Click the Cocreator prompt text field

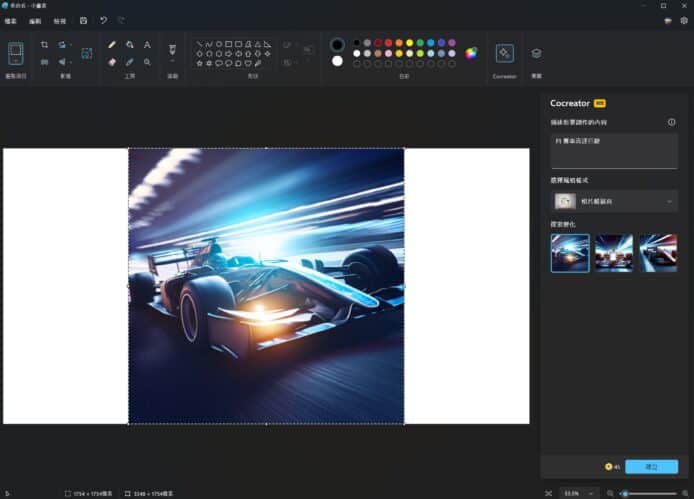click(614, 151)
